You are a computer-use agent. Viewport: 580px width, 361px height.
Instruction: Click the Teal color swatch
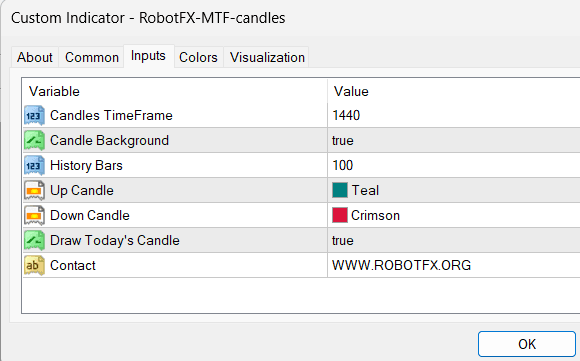(340, 190)
